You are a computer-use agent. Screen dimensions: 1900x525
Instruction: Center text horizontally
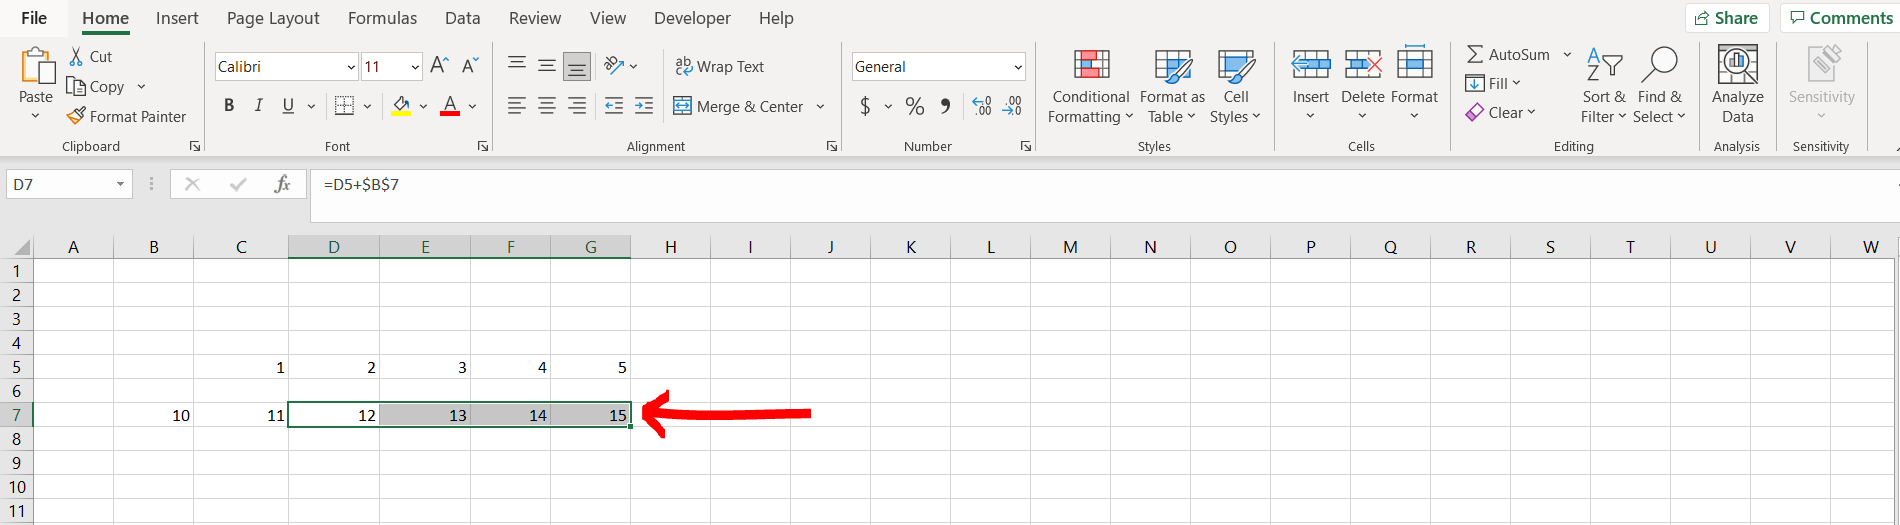[x=547, y=105]
